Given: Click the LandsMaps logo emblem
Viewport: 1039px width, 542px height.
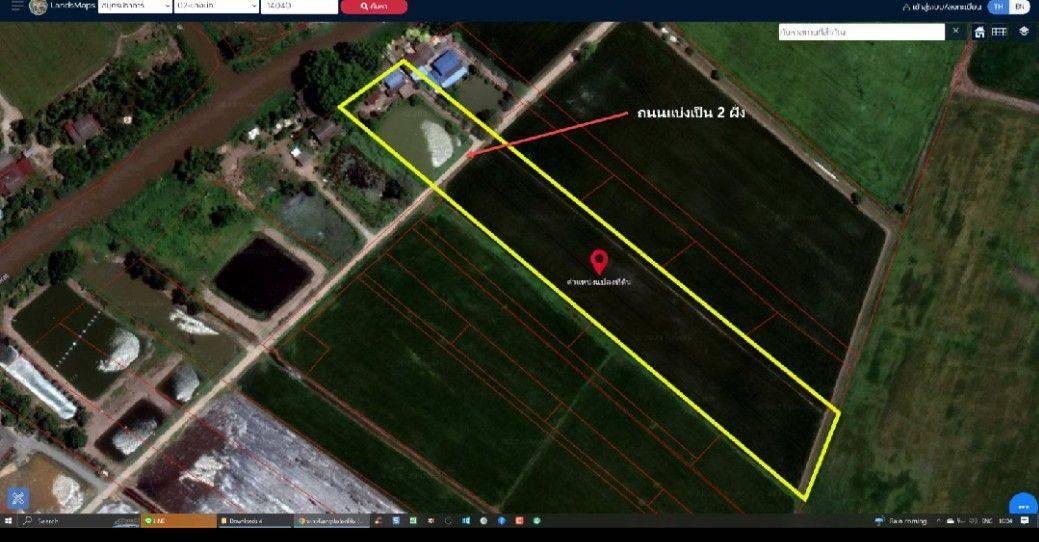Looking at the screenshot, I should 38,6.
